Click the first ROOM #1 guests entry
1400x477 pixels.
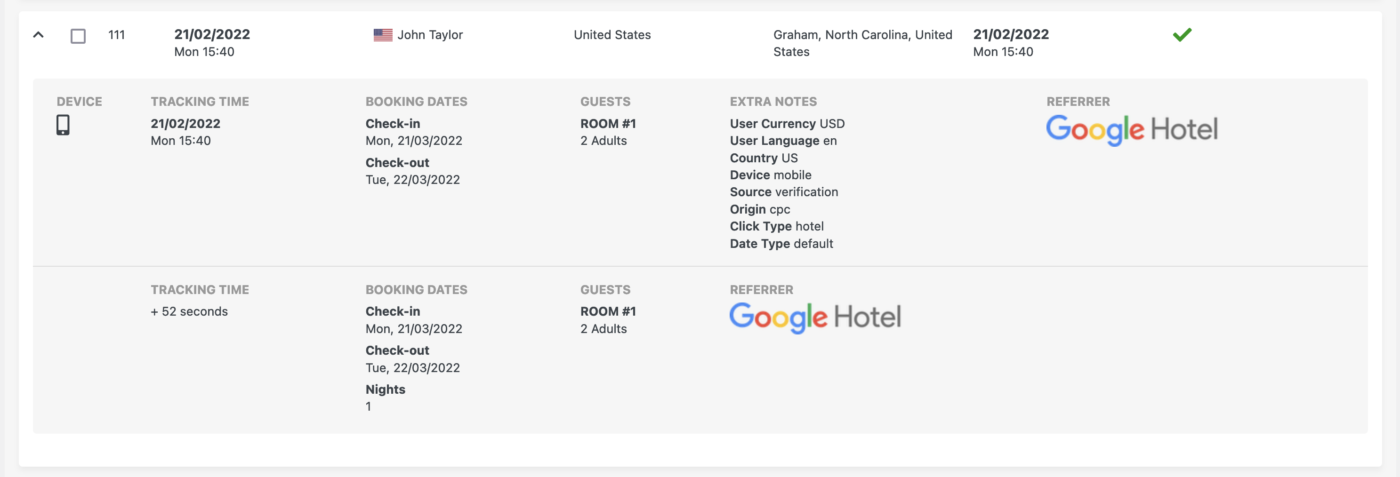pos(608,124)
